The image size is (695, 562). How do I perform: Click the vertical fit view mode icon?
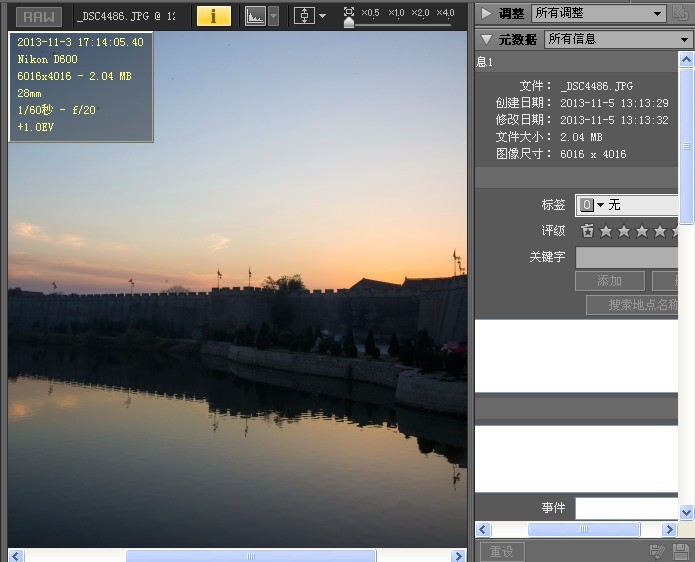point(305,16)
